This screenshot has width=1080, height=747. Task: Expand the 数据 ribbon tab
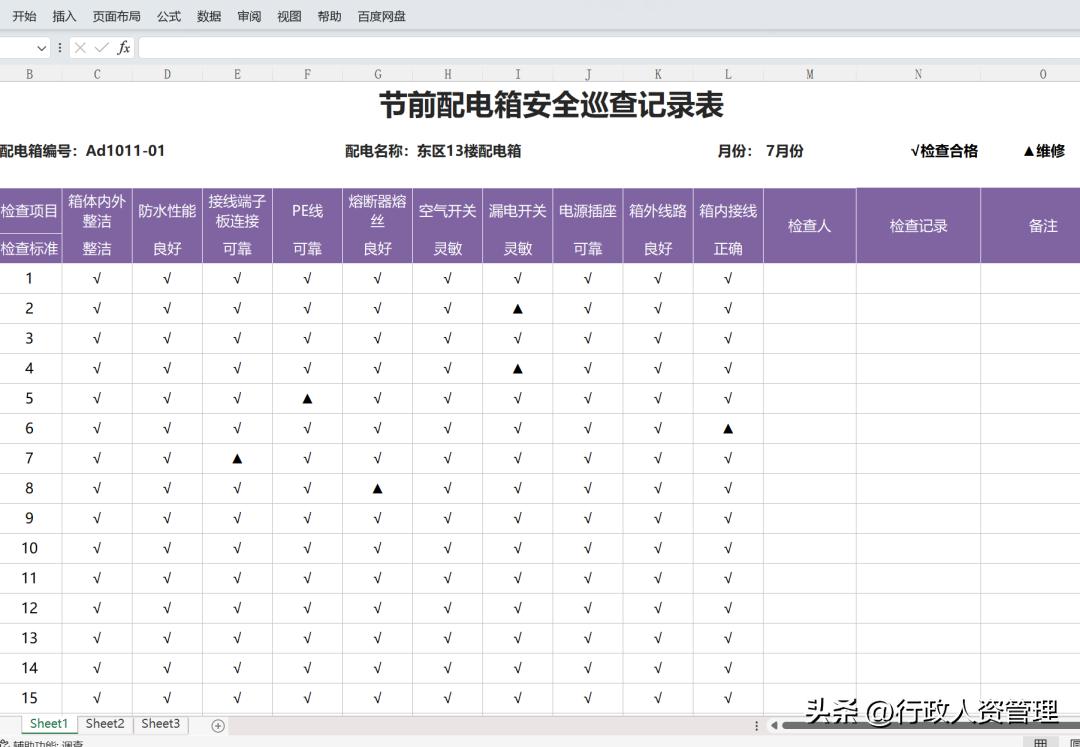[x=209, y=16]
